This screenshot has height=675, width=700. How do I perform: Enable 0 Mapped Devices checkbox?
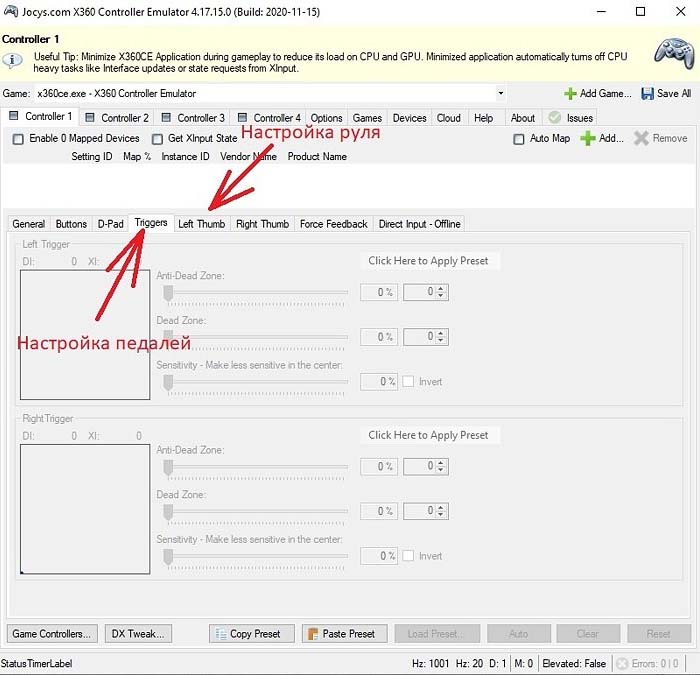pyautogui.click(x=18, y=139)
